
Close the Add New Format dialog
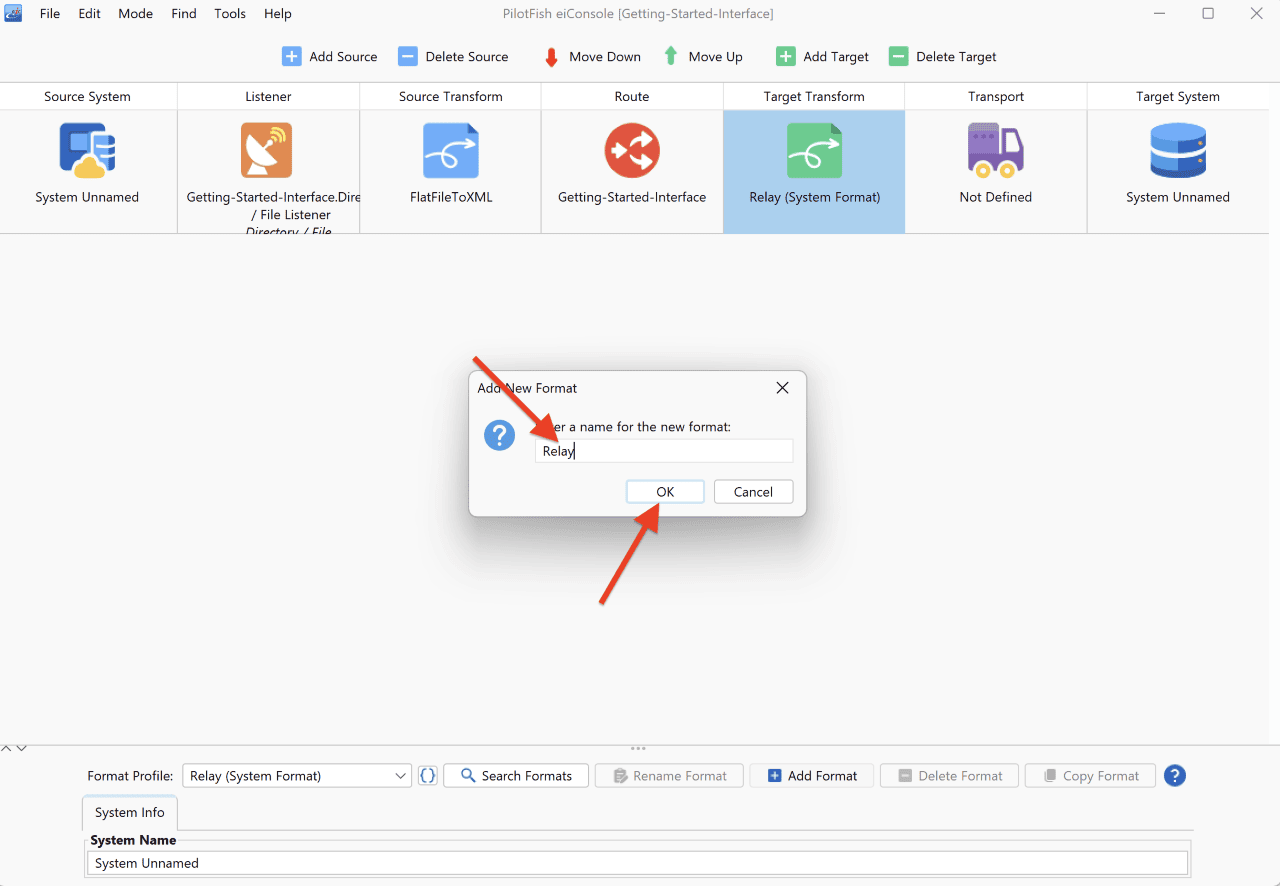[x=783, y=388]
